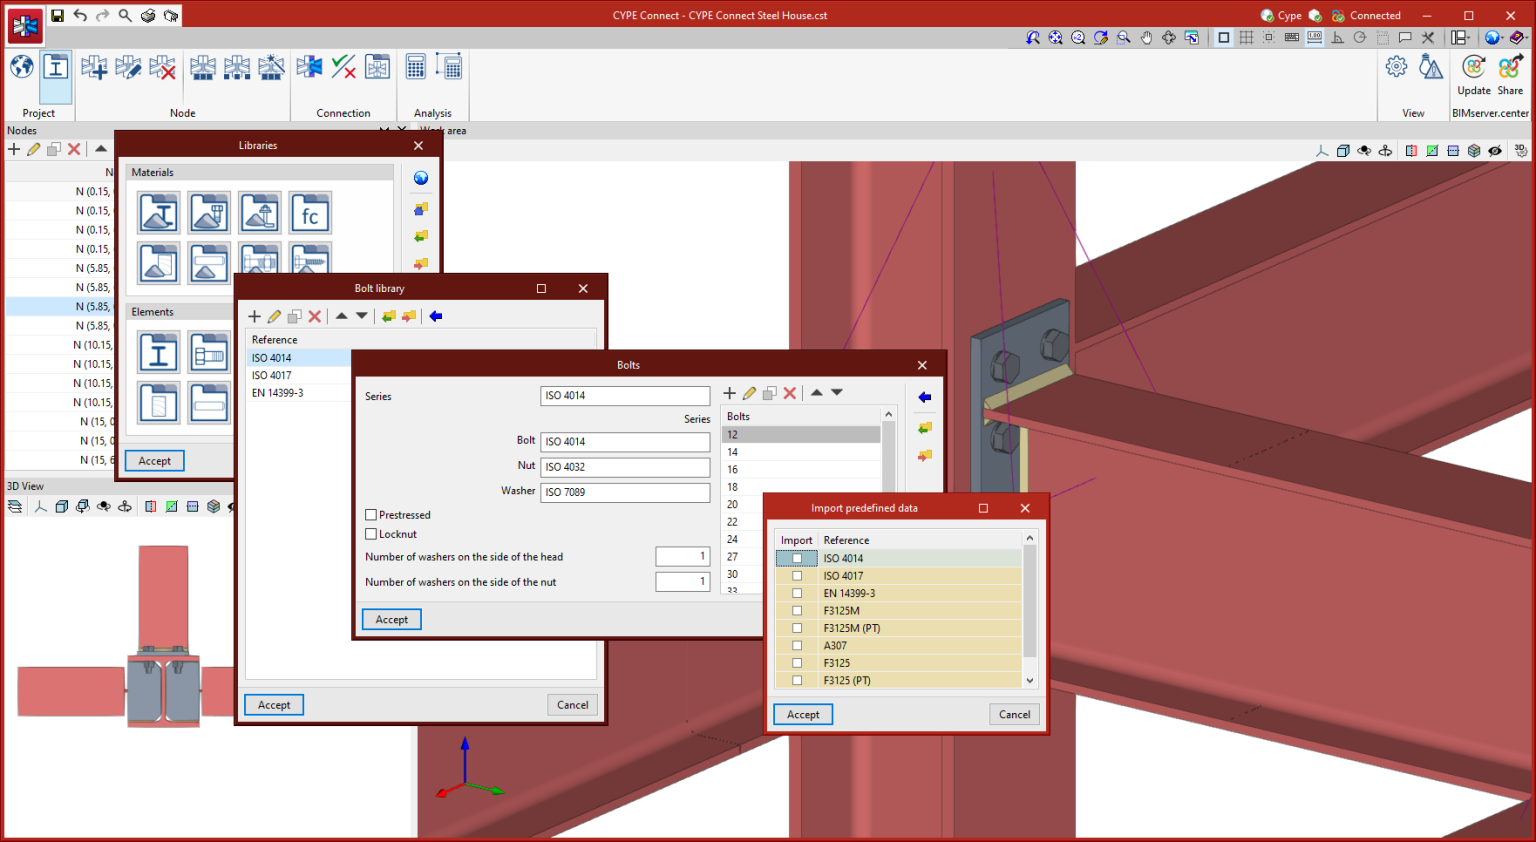Screen dimensions: 1536x842
Task: Click the red delete X in Bolt library
Action: [315, 316]
